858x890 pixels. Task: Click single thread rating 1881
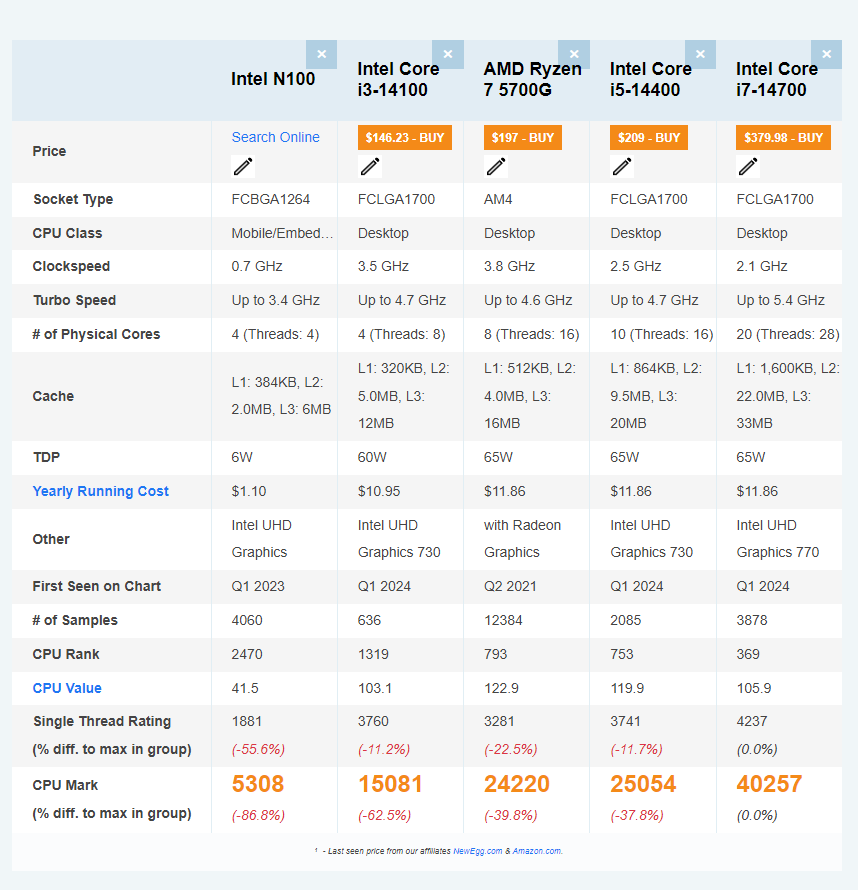point(246,721)
